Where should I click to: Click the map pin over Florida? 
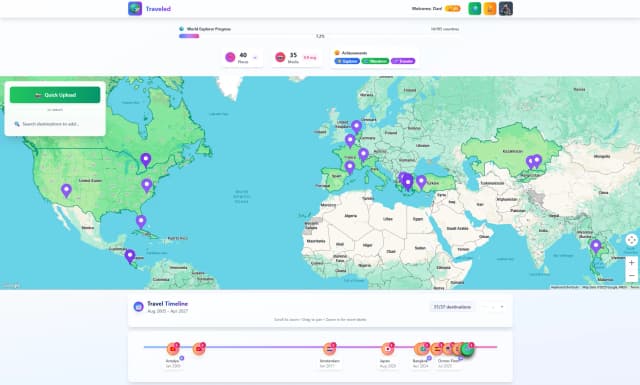click(141, 222)
